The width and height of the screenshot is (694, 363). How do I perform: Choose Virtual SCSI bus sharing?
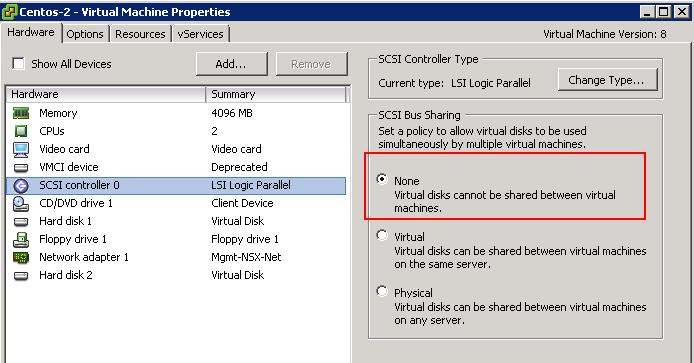(x=382, y=235)
